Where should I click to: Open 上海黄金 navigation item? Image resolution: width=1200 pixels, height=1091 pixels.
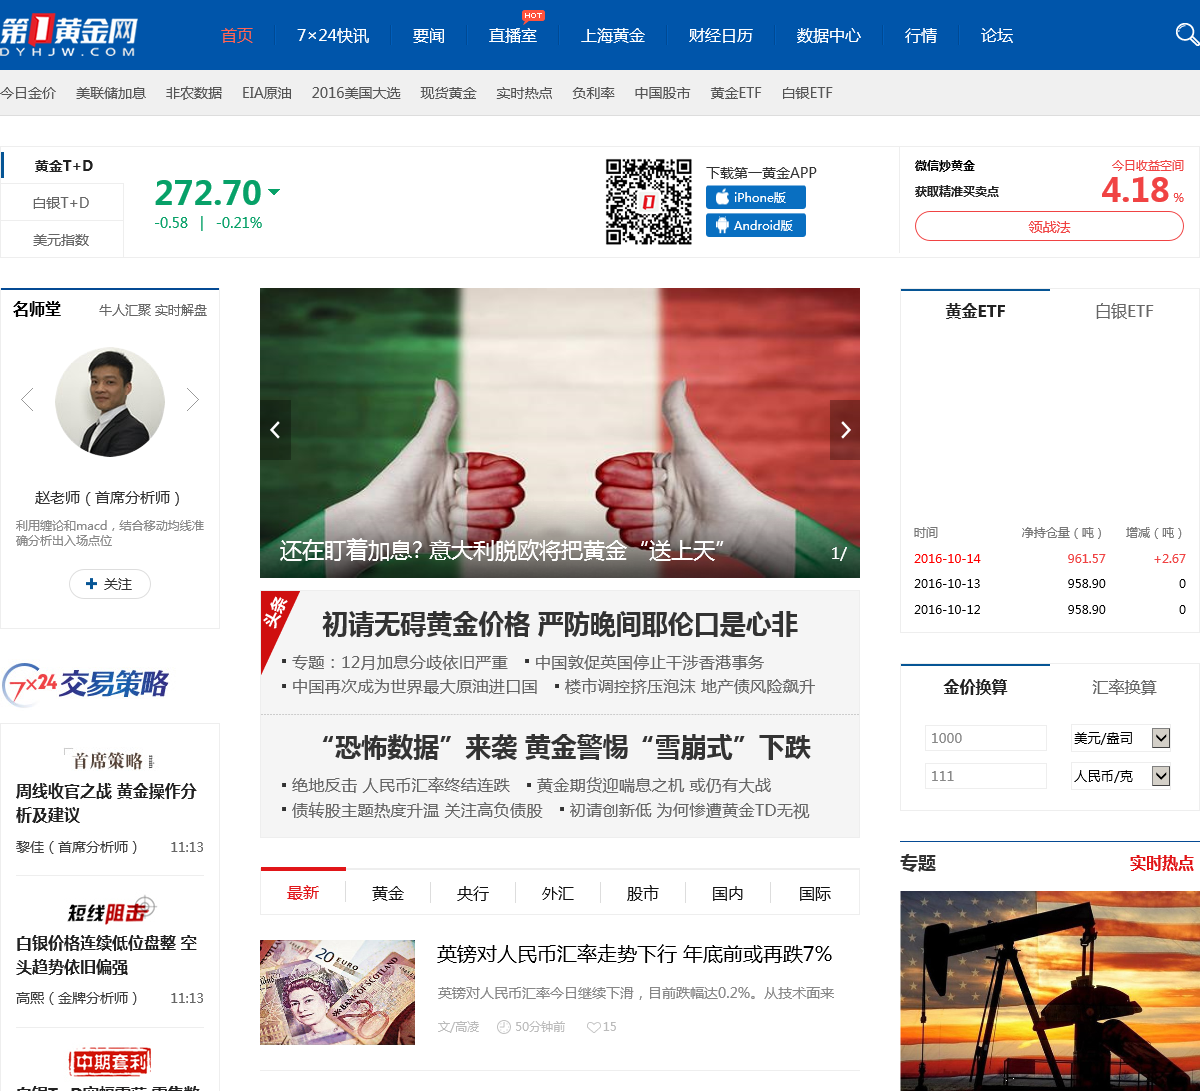point(613,35)
